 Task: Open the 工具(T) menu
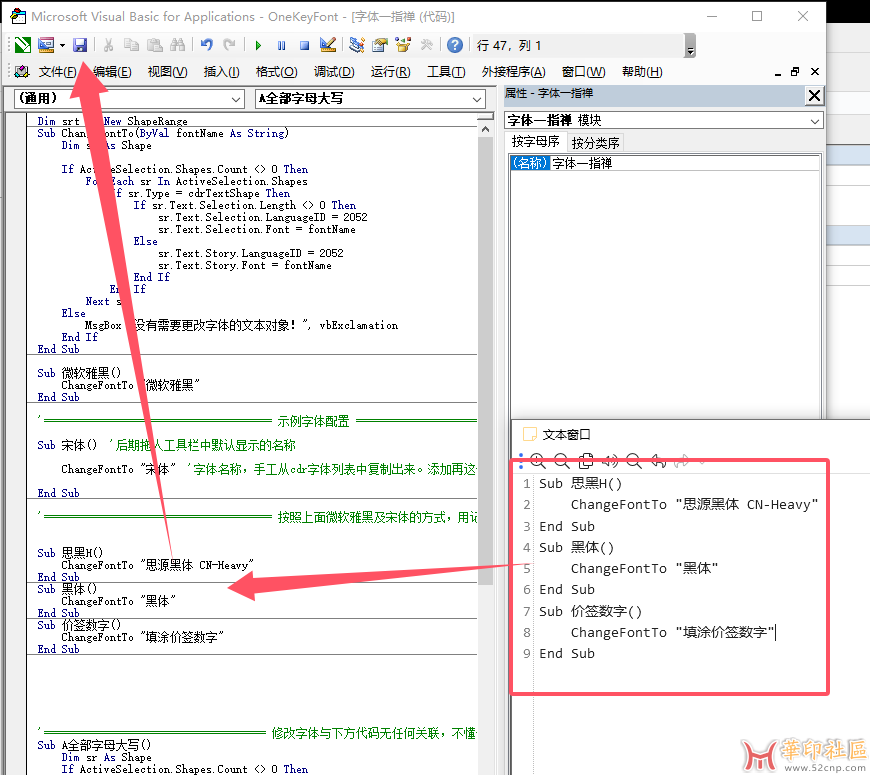[446, 72]
